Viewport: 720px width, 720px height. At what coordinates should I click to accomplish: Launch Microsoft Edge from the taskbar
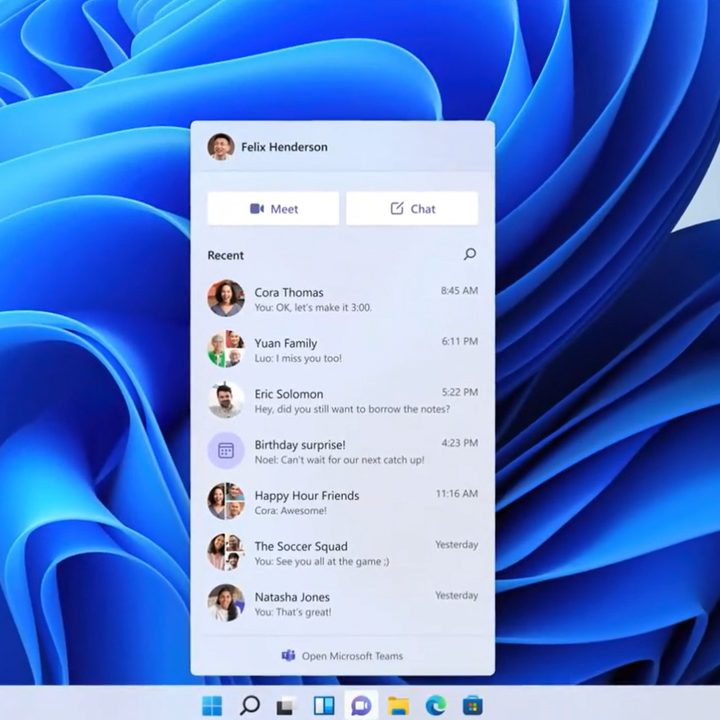[435, 705]
